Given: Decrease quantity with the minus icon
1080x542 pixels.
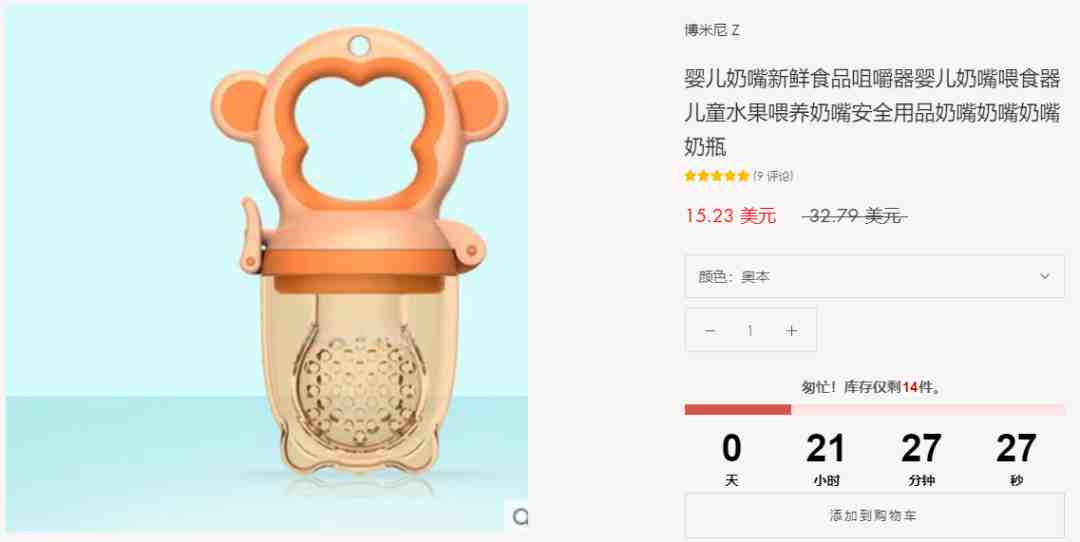Looking at the screenshot, I should [710, 331].
